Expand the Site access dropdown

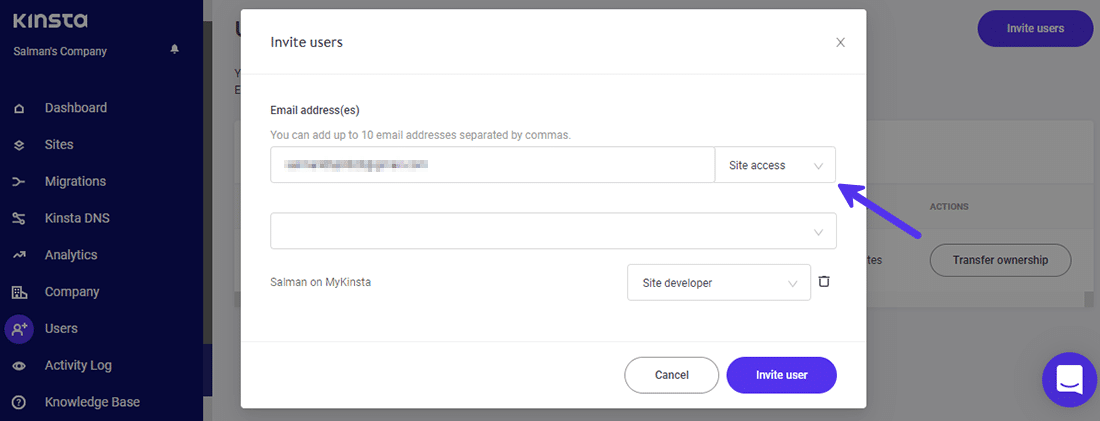click(775, 165)
